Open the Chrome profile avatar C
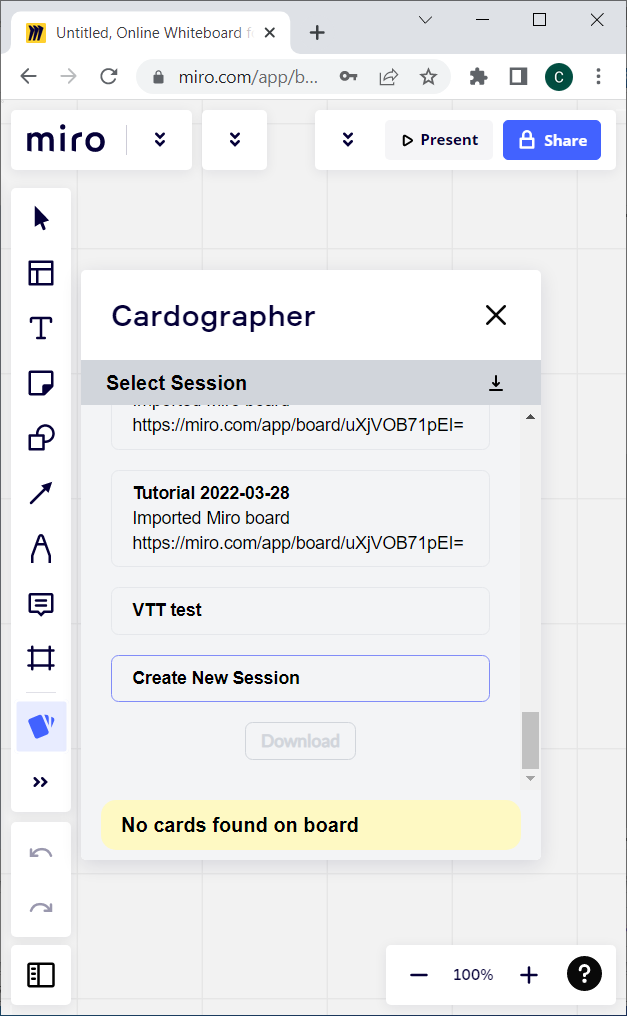Image resolution: width=627 pixels, height=1021 pixels. pyautogui.click(x=559, y=77)
